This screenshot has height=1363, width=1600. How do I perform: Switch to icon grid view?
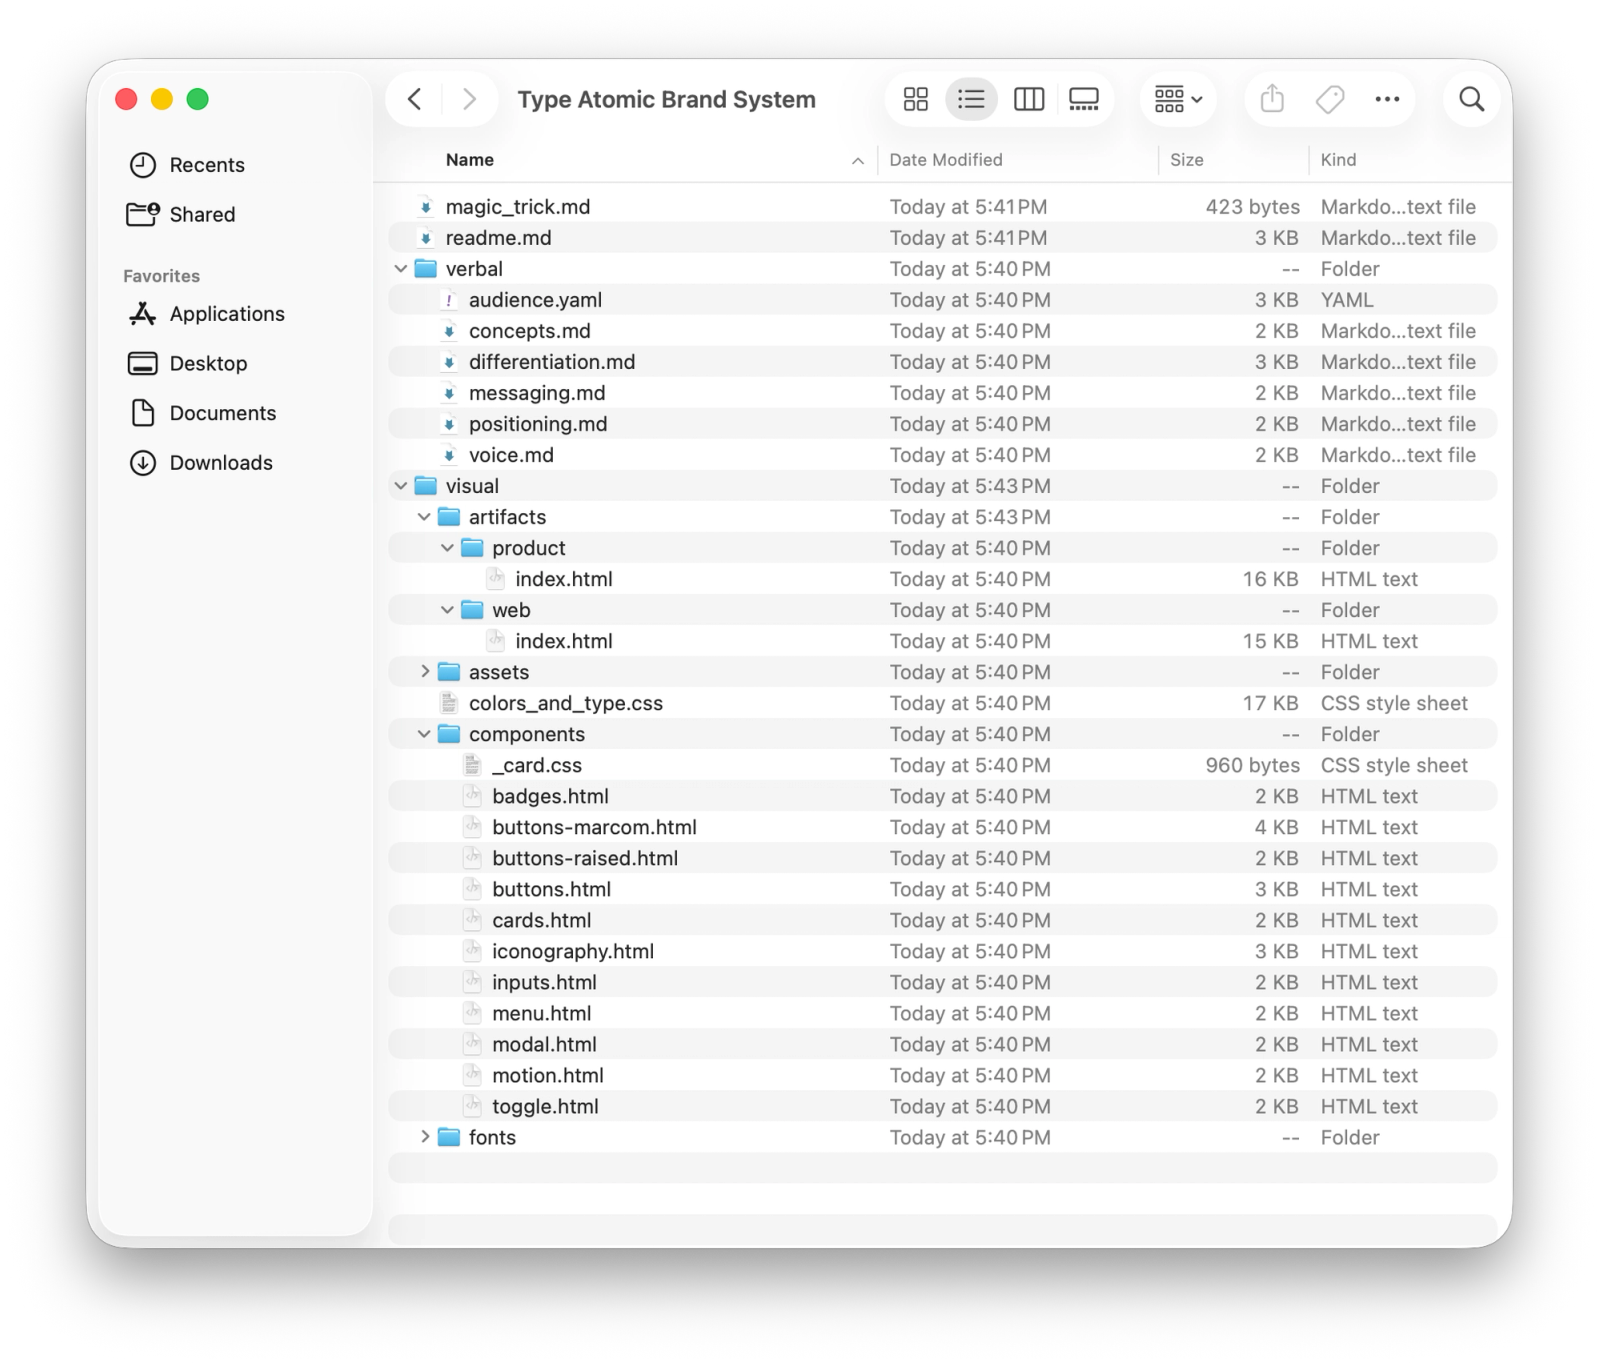(x=915, y=99)
